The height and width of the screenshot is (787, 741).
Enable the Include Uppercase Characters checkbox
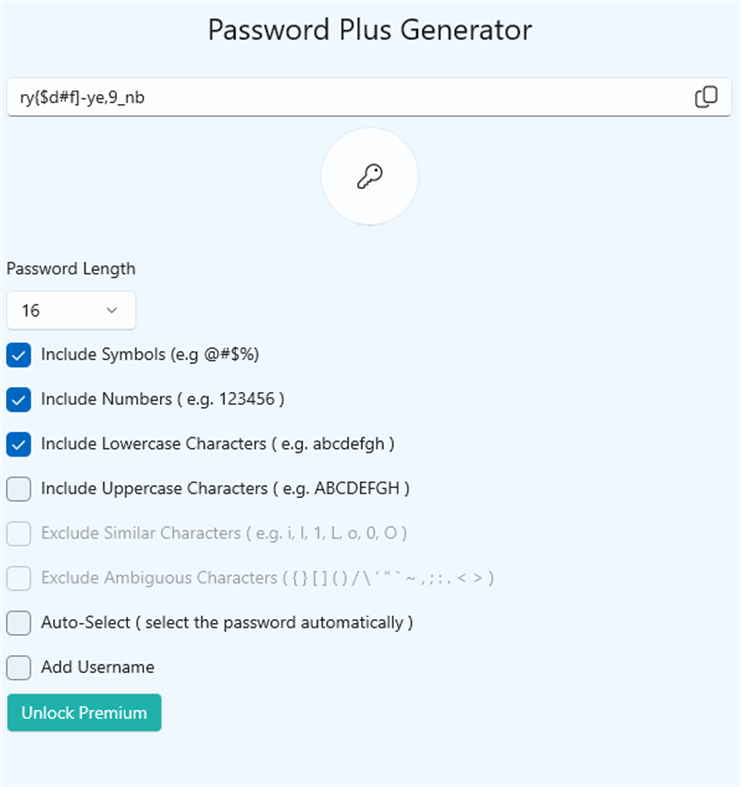tap(19, 489)
